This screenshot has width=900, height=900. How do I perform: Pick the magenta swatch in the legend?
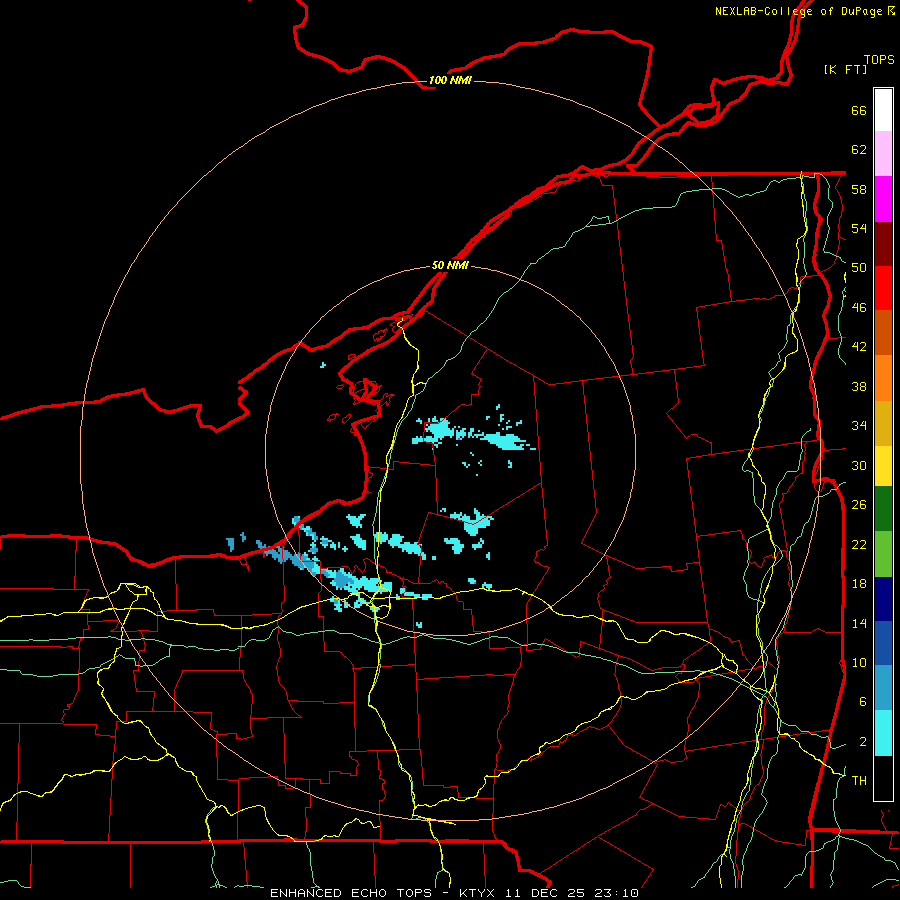click(883, 199)
